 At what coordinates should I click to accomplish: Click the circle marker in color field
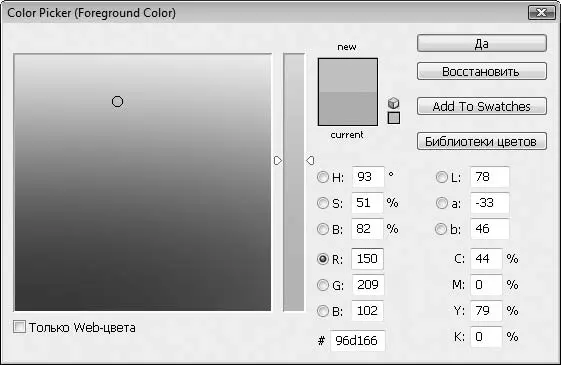tap(117, 102)
